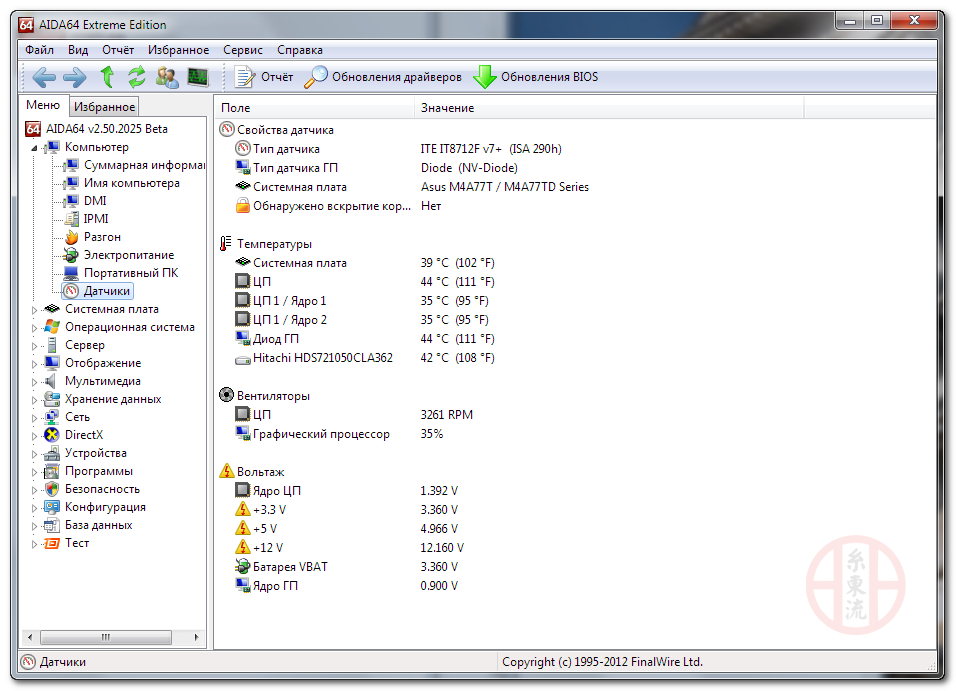
Task: Expand the Сервер tree node
Action: coord(34,346)
